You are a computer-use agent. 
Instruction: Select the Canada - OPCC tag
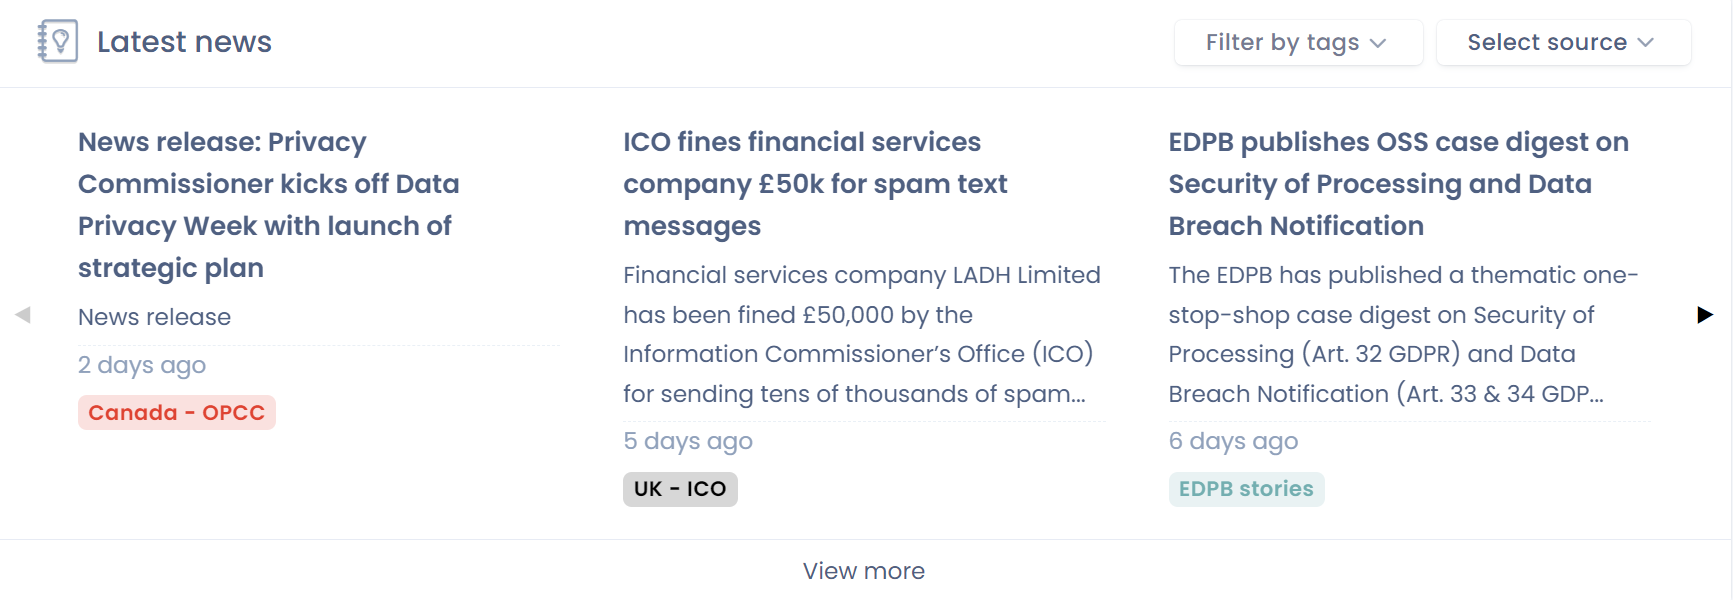(x=176, y=413)
